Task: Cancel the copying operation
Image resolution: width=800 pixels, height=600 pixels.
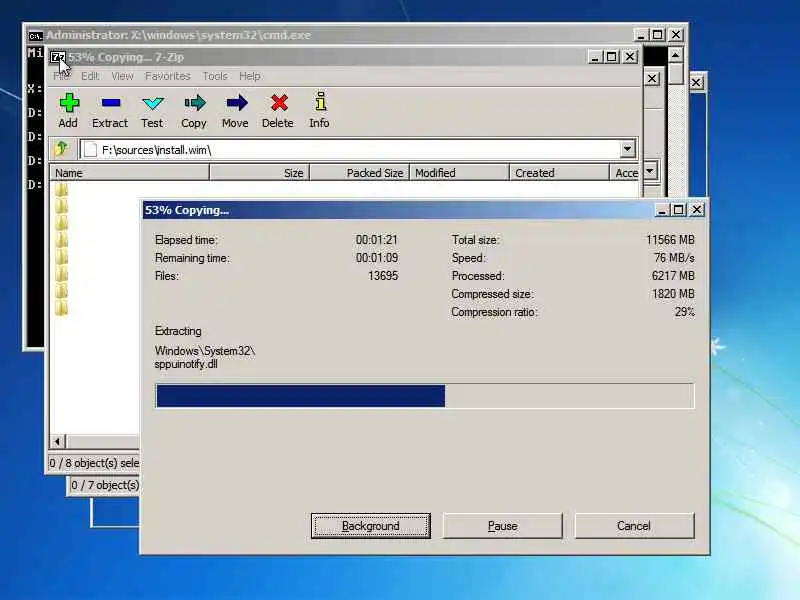Action: tap(634, 526)
